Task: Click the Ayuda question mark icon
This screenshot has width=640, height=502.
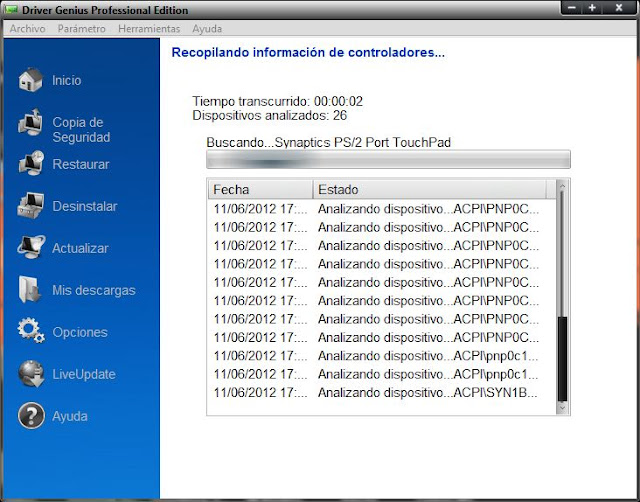Action: [x=31, y=415]
